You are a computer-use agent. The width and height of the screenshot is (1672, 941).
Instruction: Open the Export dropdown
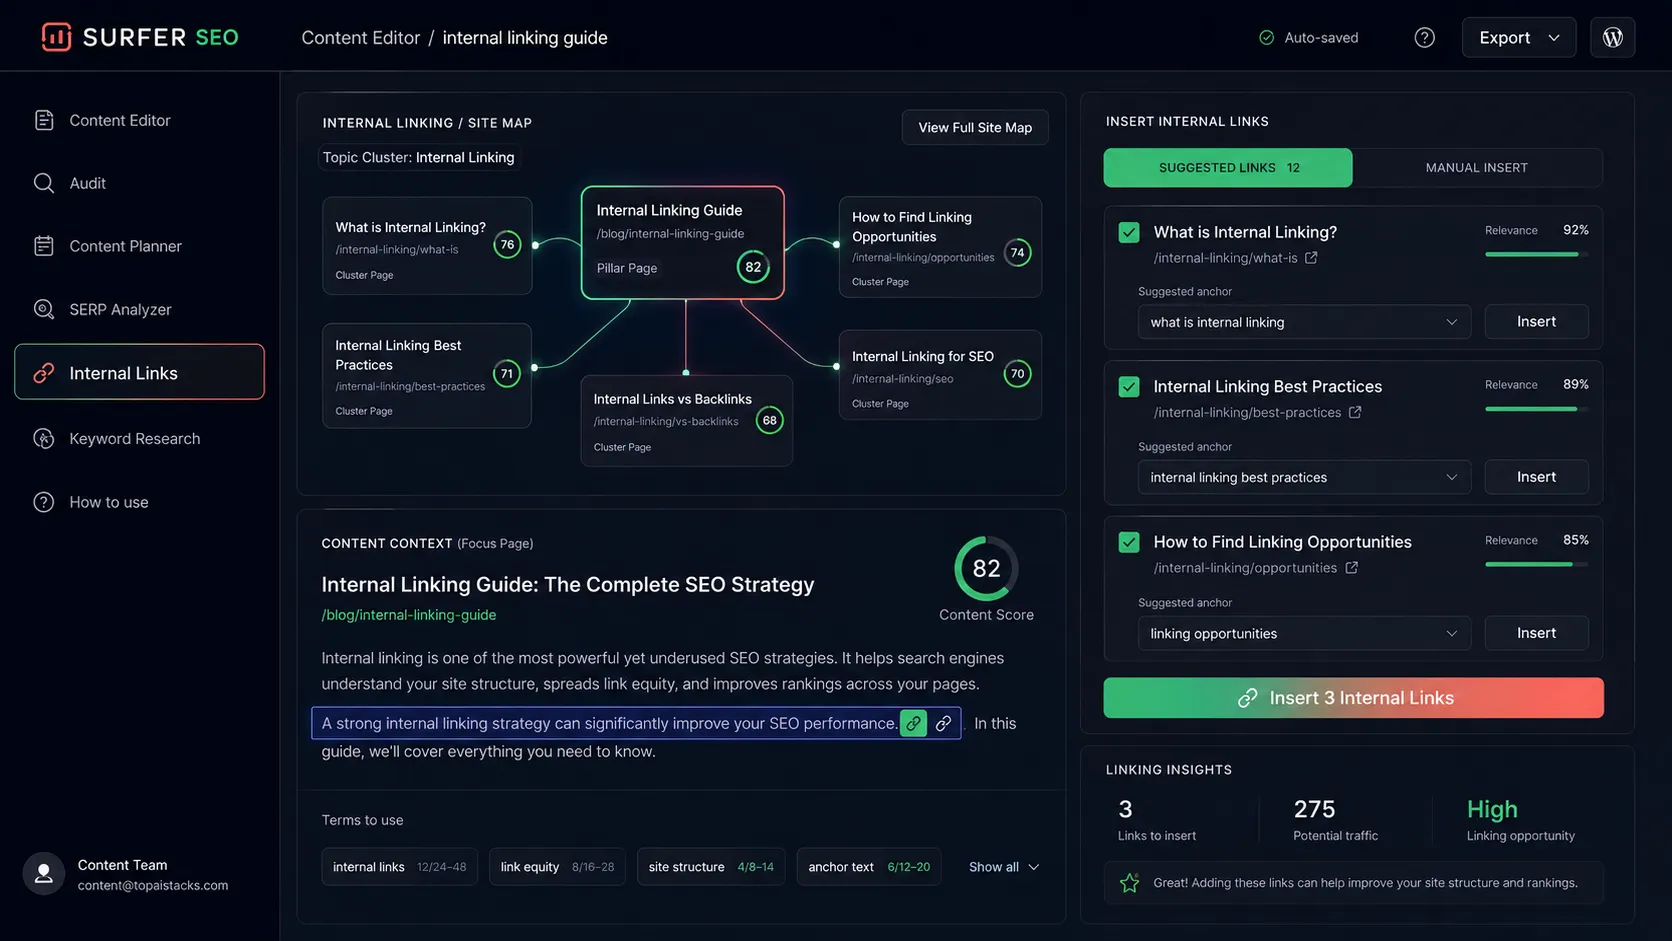tap(1518, 37)
